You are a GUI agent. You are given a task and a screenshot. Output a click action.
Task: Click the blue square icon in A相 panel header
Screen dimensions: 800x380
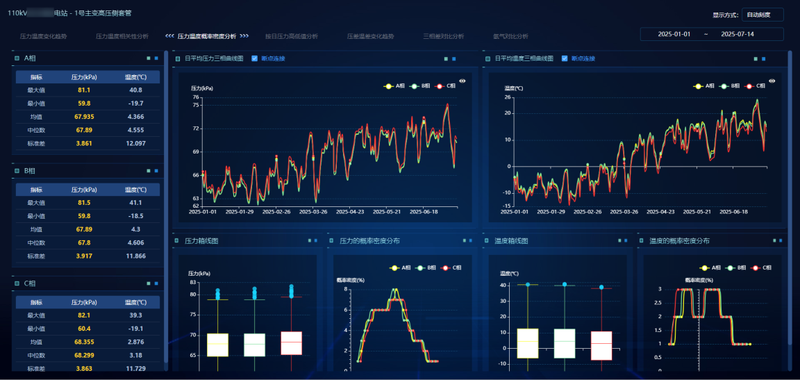[156, 58]
